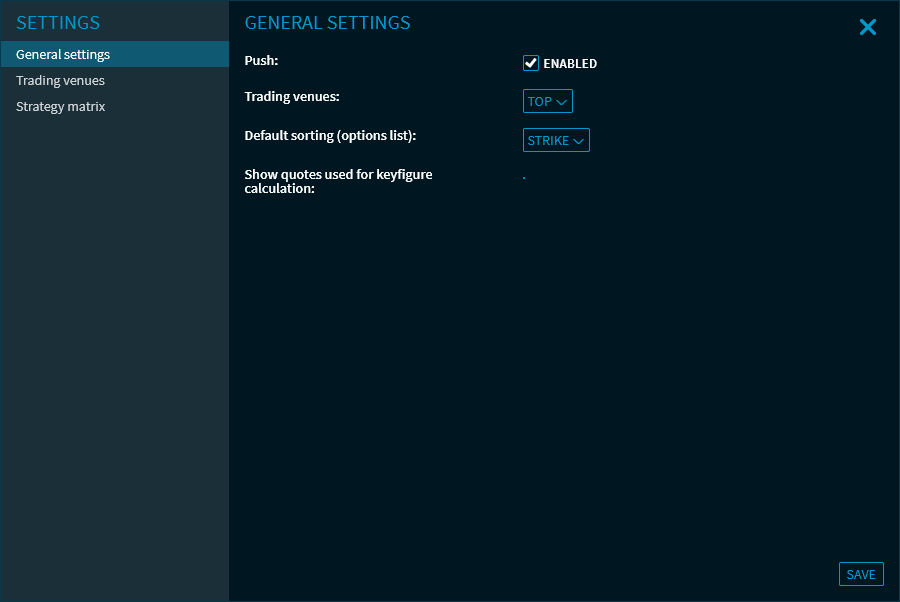Click the SETTINGS sidebar heading
The image size is (900, 602).
pyautogui.click(x=58, y=23)
